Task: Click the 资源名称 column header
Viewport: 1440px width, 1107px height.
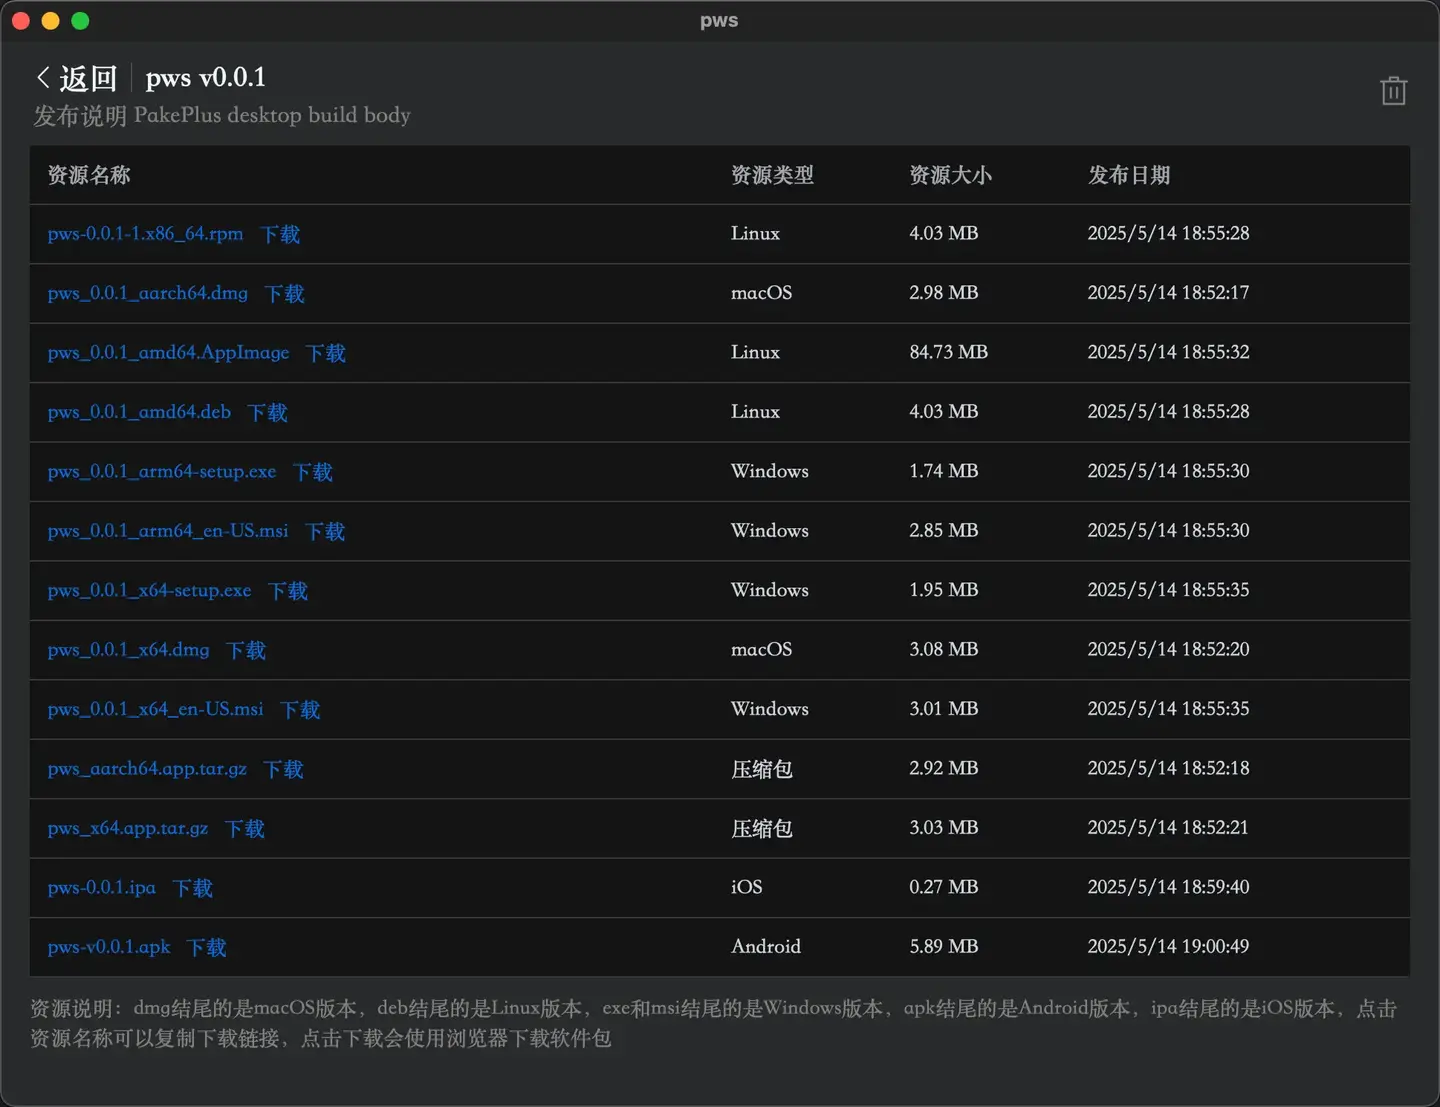Action: pyautogui.click(x=88, y=175)
